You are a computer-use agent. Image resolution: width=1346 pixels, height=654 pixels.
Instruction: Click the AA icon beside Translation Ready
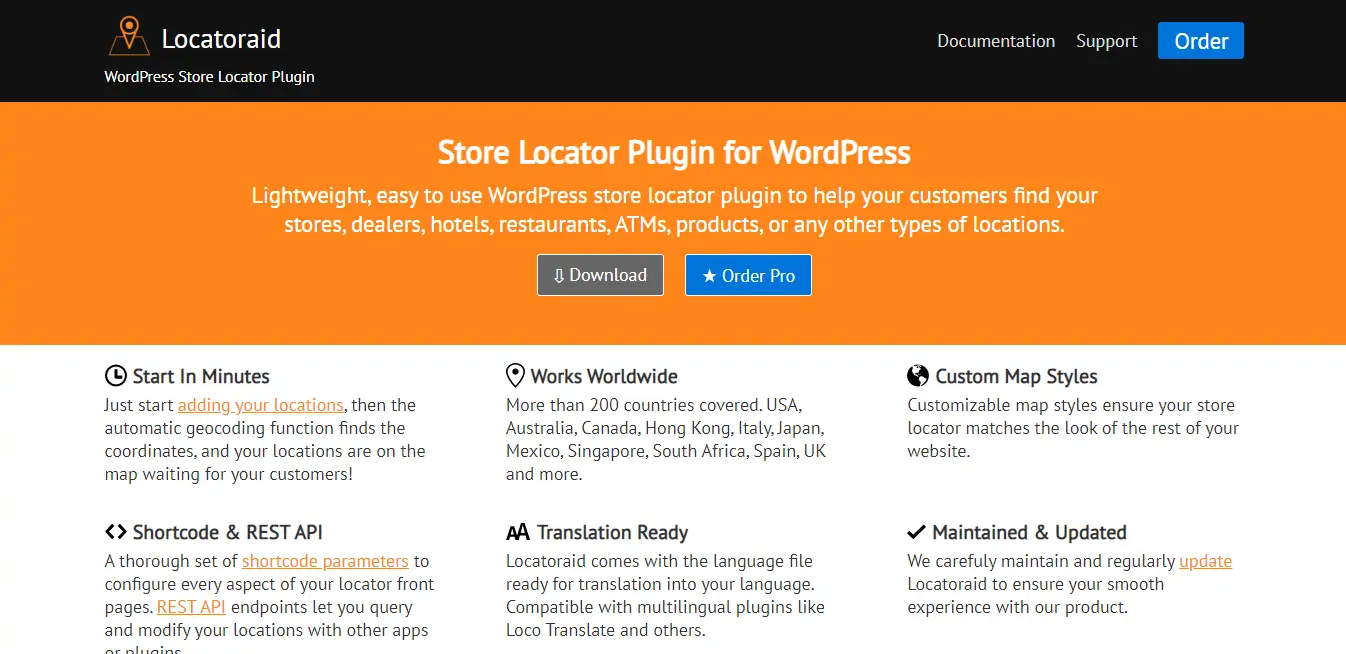(x=518, y=532)
